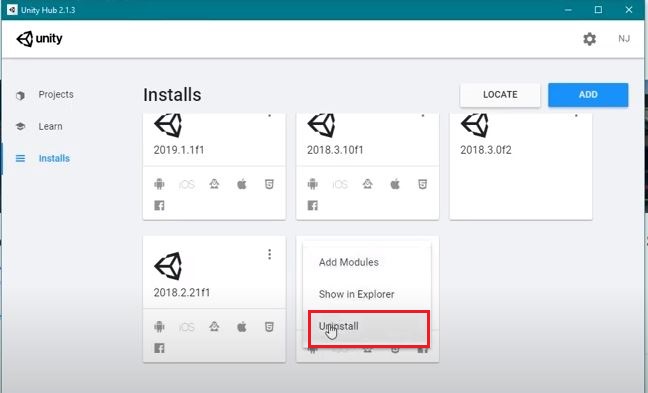Click Apple macOS module icon on 2018.3.10f1
Viewport: 648px width, 393px height.
point(395,184)
